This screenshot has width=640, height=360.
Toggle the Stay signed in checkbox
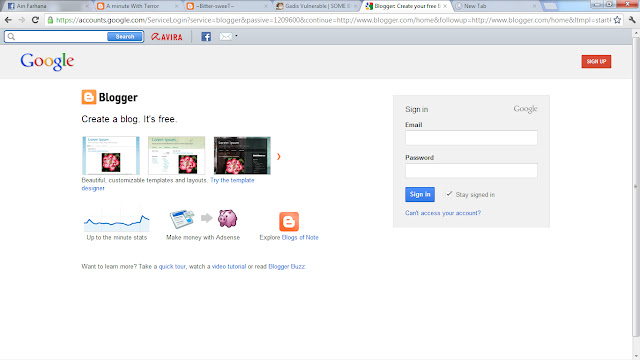(449, 194)
